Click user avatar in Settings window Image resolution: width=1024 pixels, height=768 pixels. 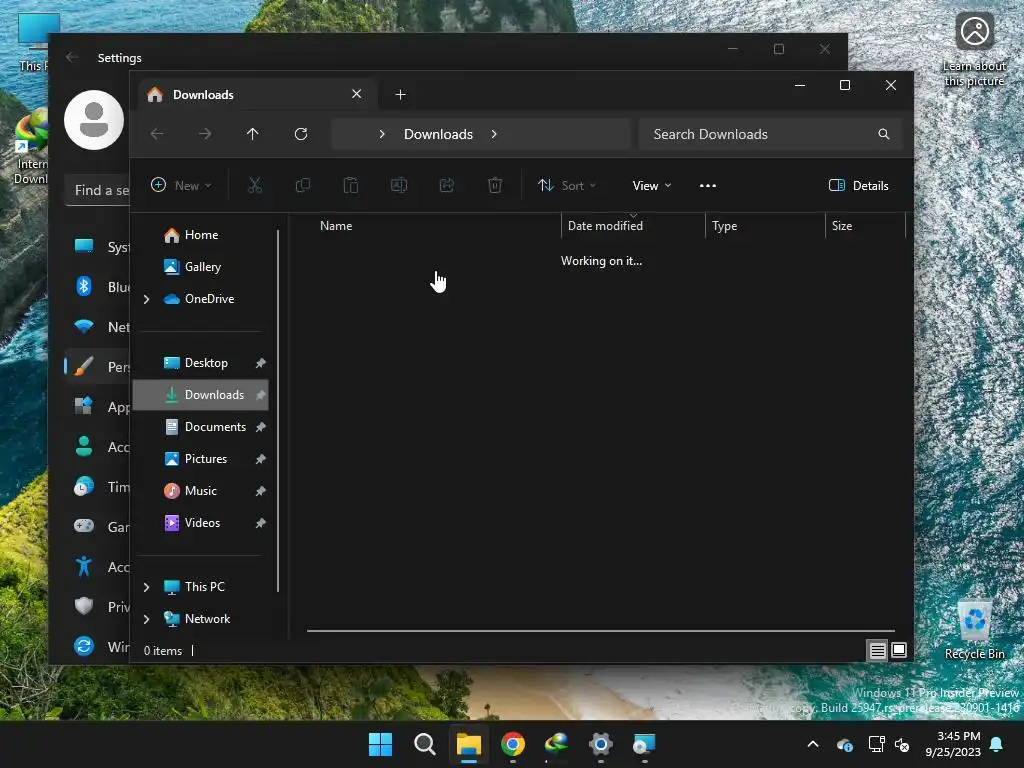[x=94, y=120]
